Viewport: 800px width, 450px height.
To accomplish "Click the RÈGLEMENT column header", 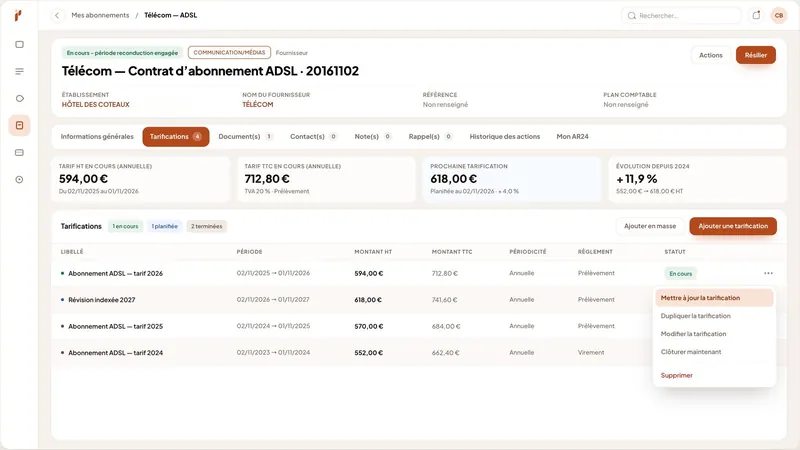I will click(x=595, y=252).
